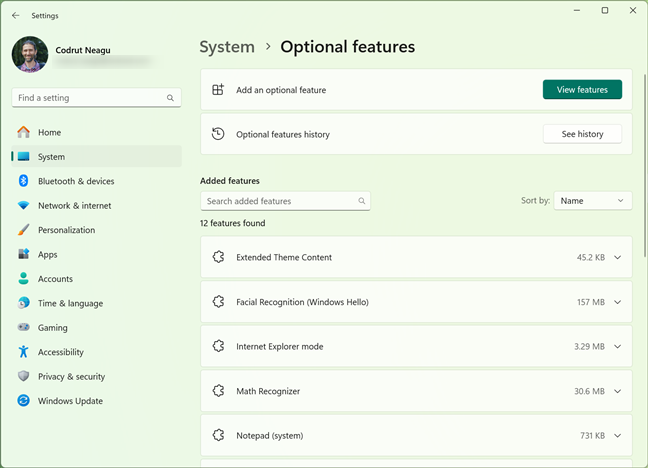Click the System breadcrumb link
The height and width of the screenshot is (468, 648).
[x=227, y=47]
